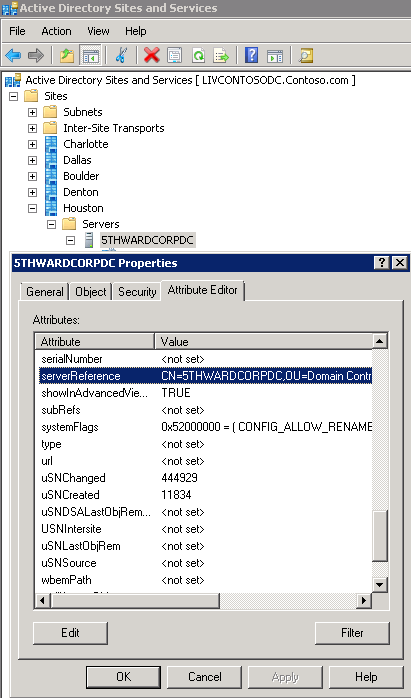The width and height of the screenshot is (411, 698).
Task: Click the Dallas site icon
Action: pyautogui.click(x=51, y=160)
